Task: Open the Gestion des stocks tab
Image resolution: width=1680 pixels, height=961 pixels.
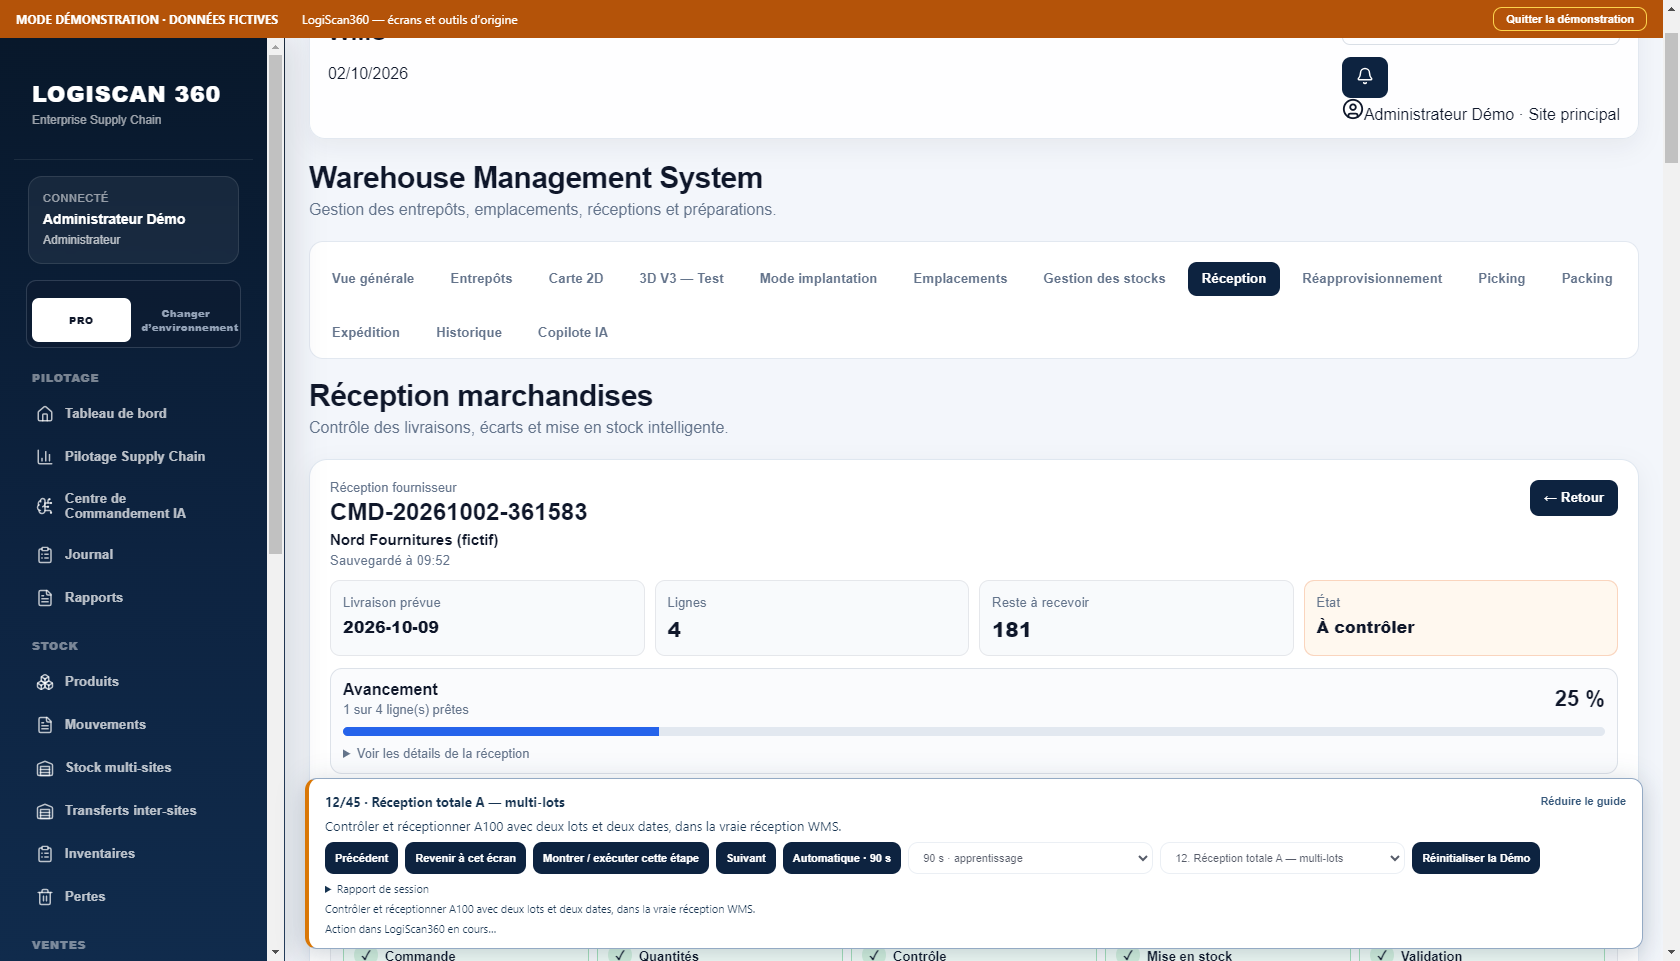Action: pyautogui.click(x=1104, y=279)
